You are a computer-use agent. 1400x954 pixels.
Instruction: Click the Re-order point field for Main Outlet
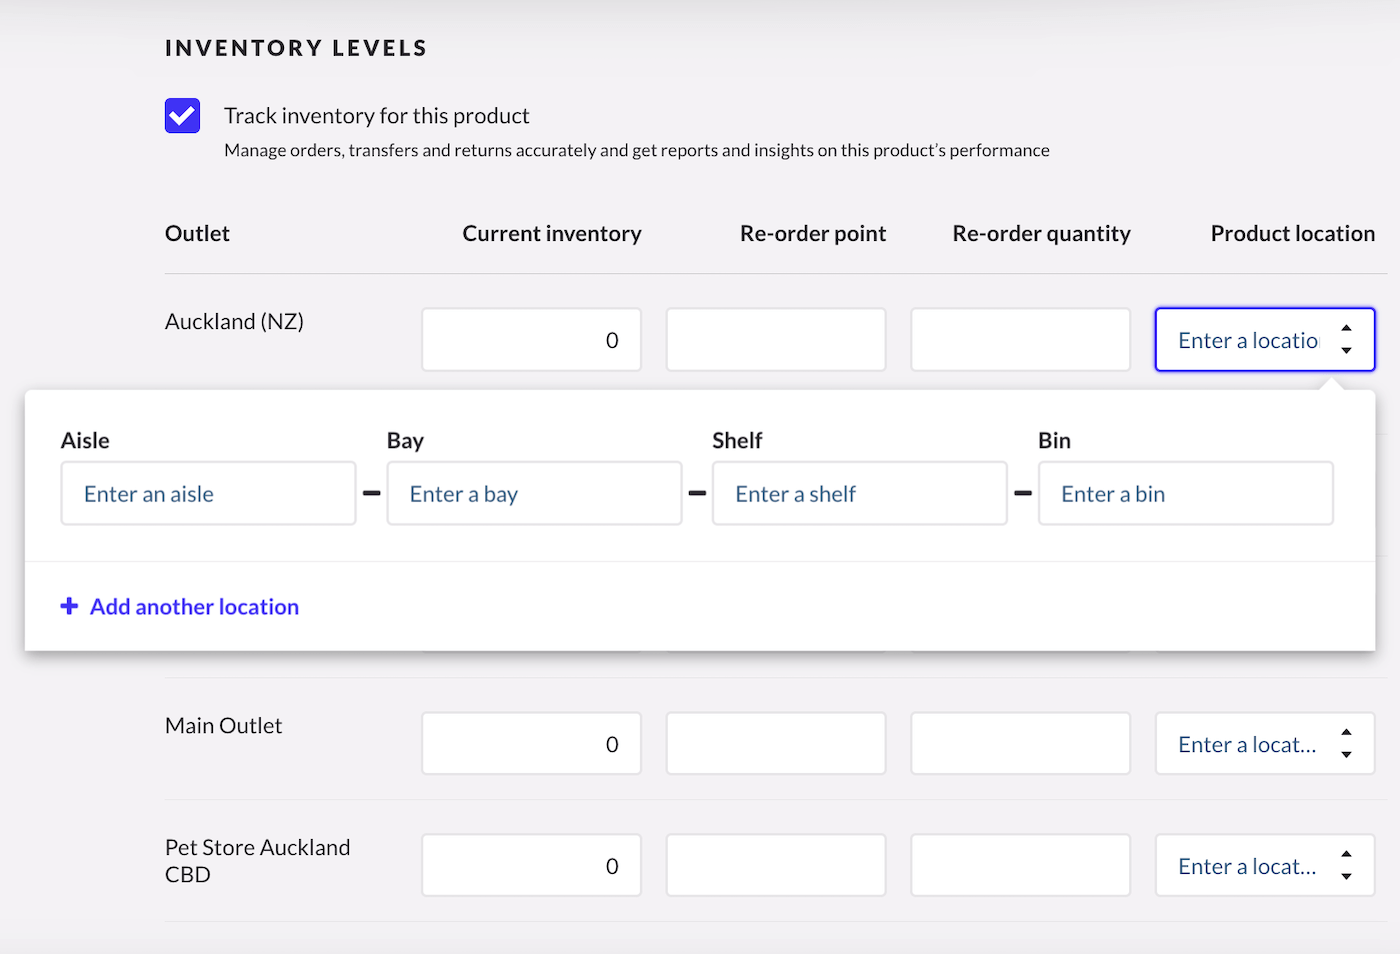pos(775,743)
